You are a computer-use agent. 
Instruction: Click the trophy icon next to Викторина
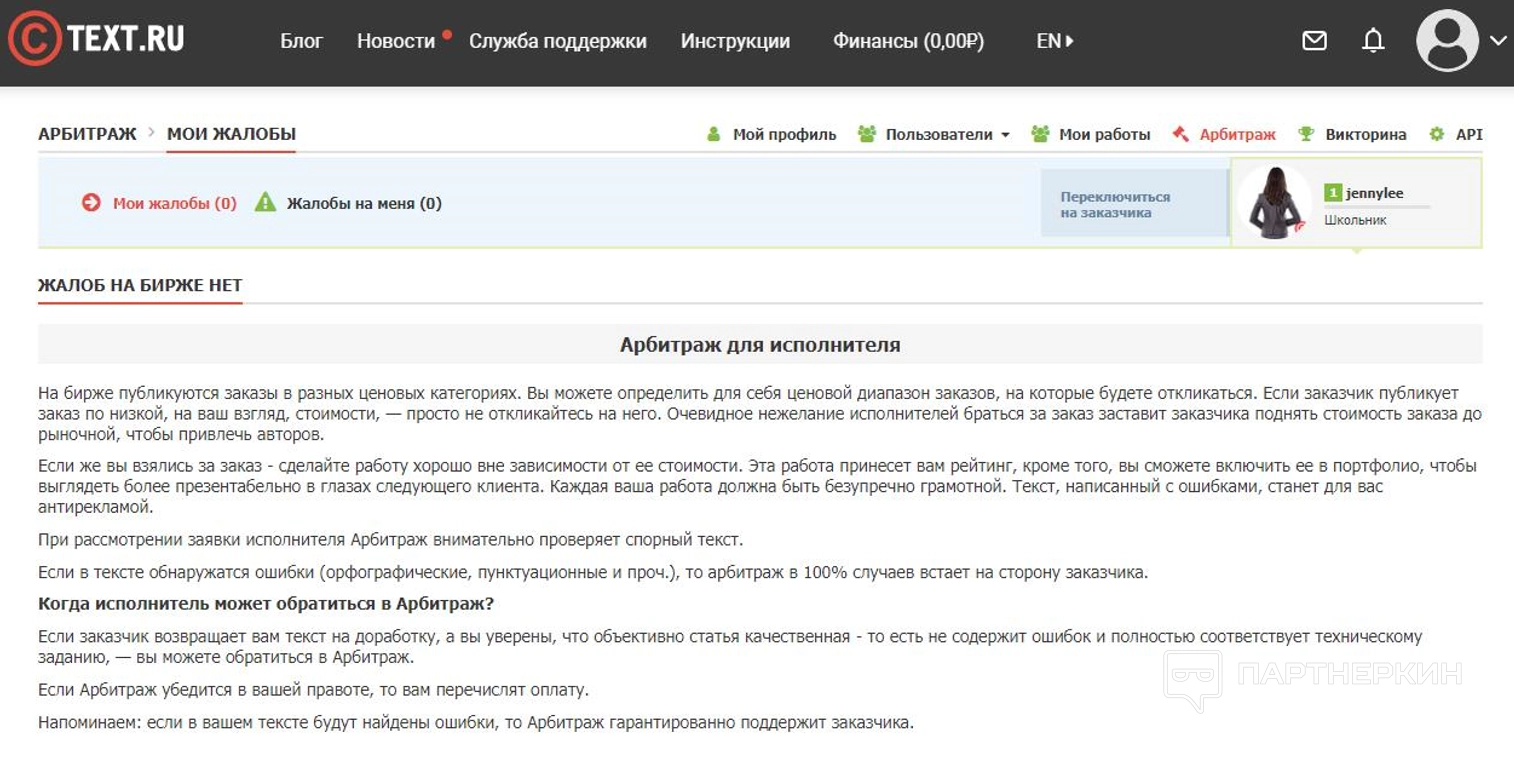1305,134
